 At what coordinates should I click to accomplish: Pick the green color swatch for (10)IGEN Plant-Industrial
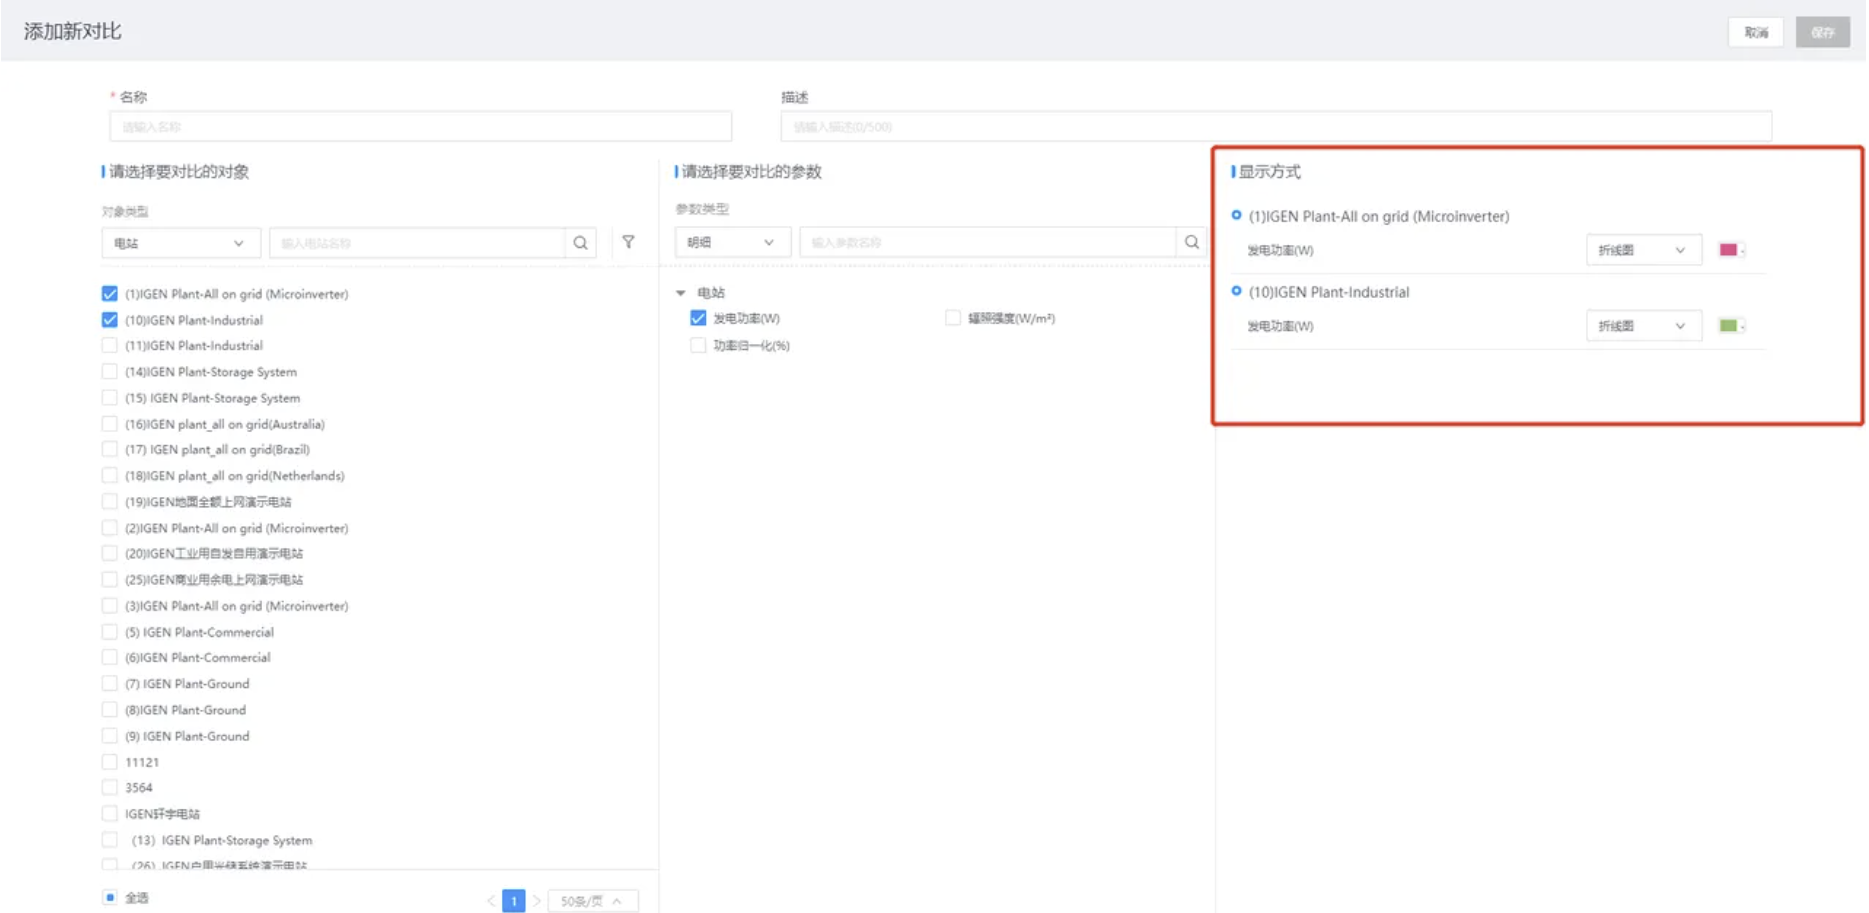1731,326
